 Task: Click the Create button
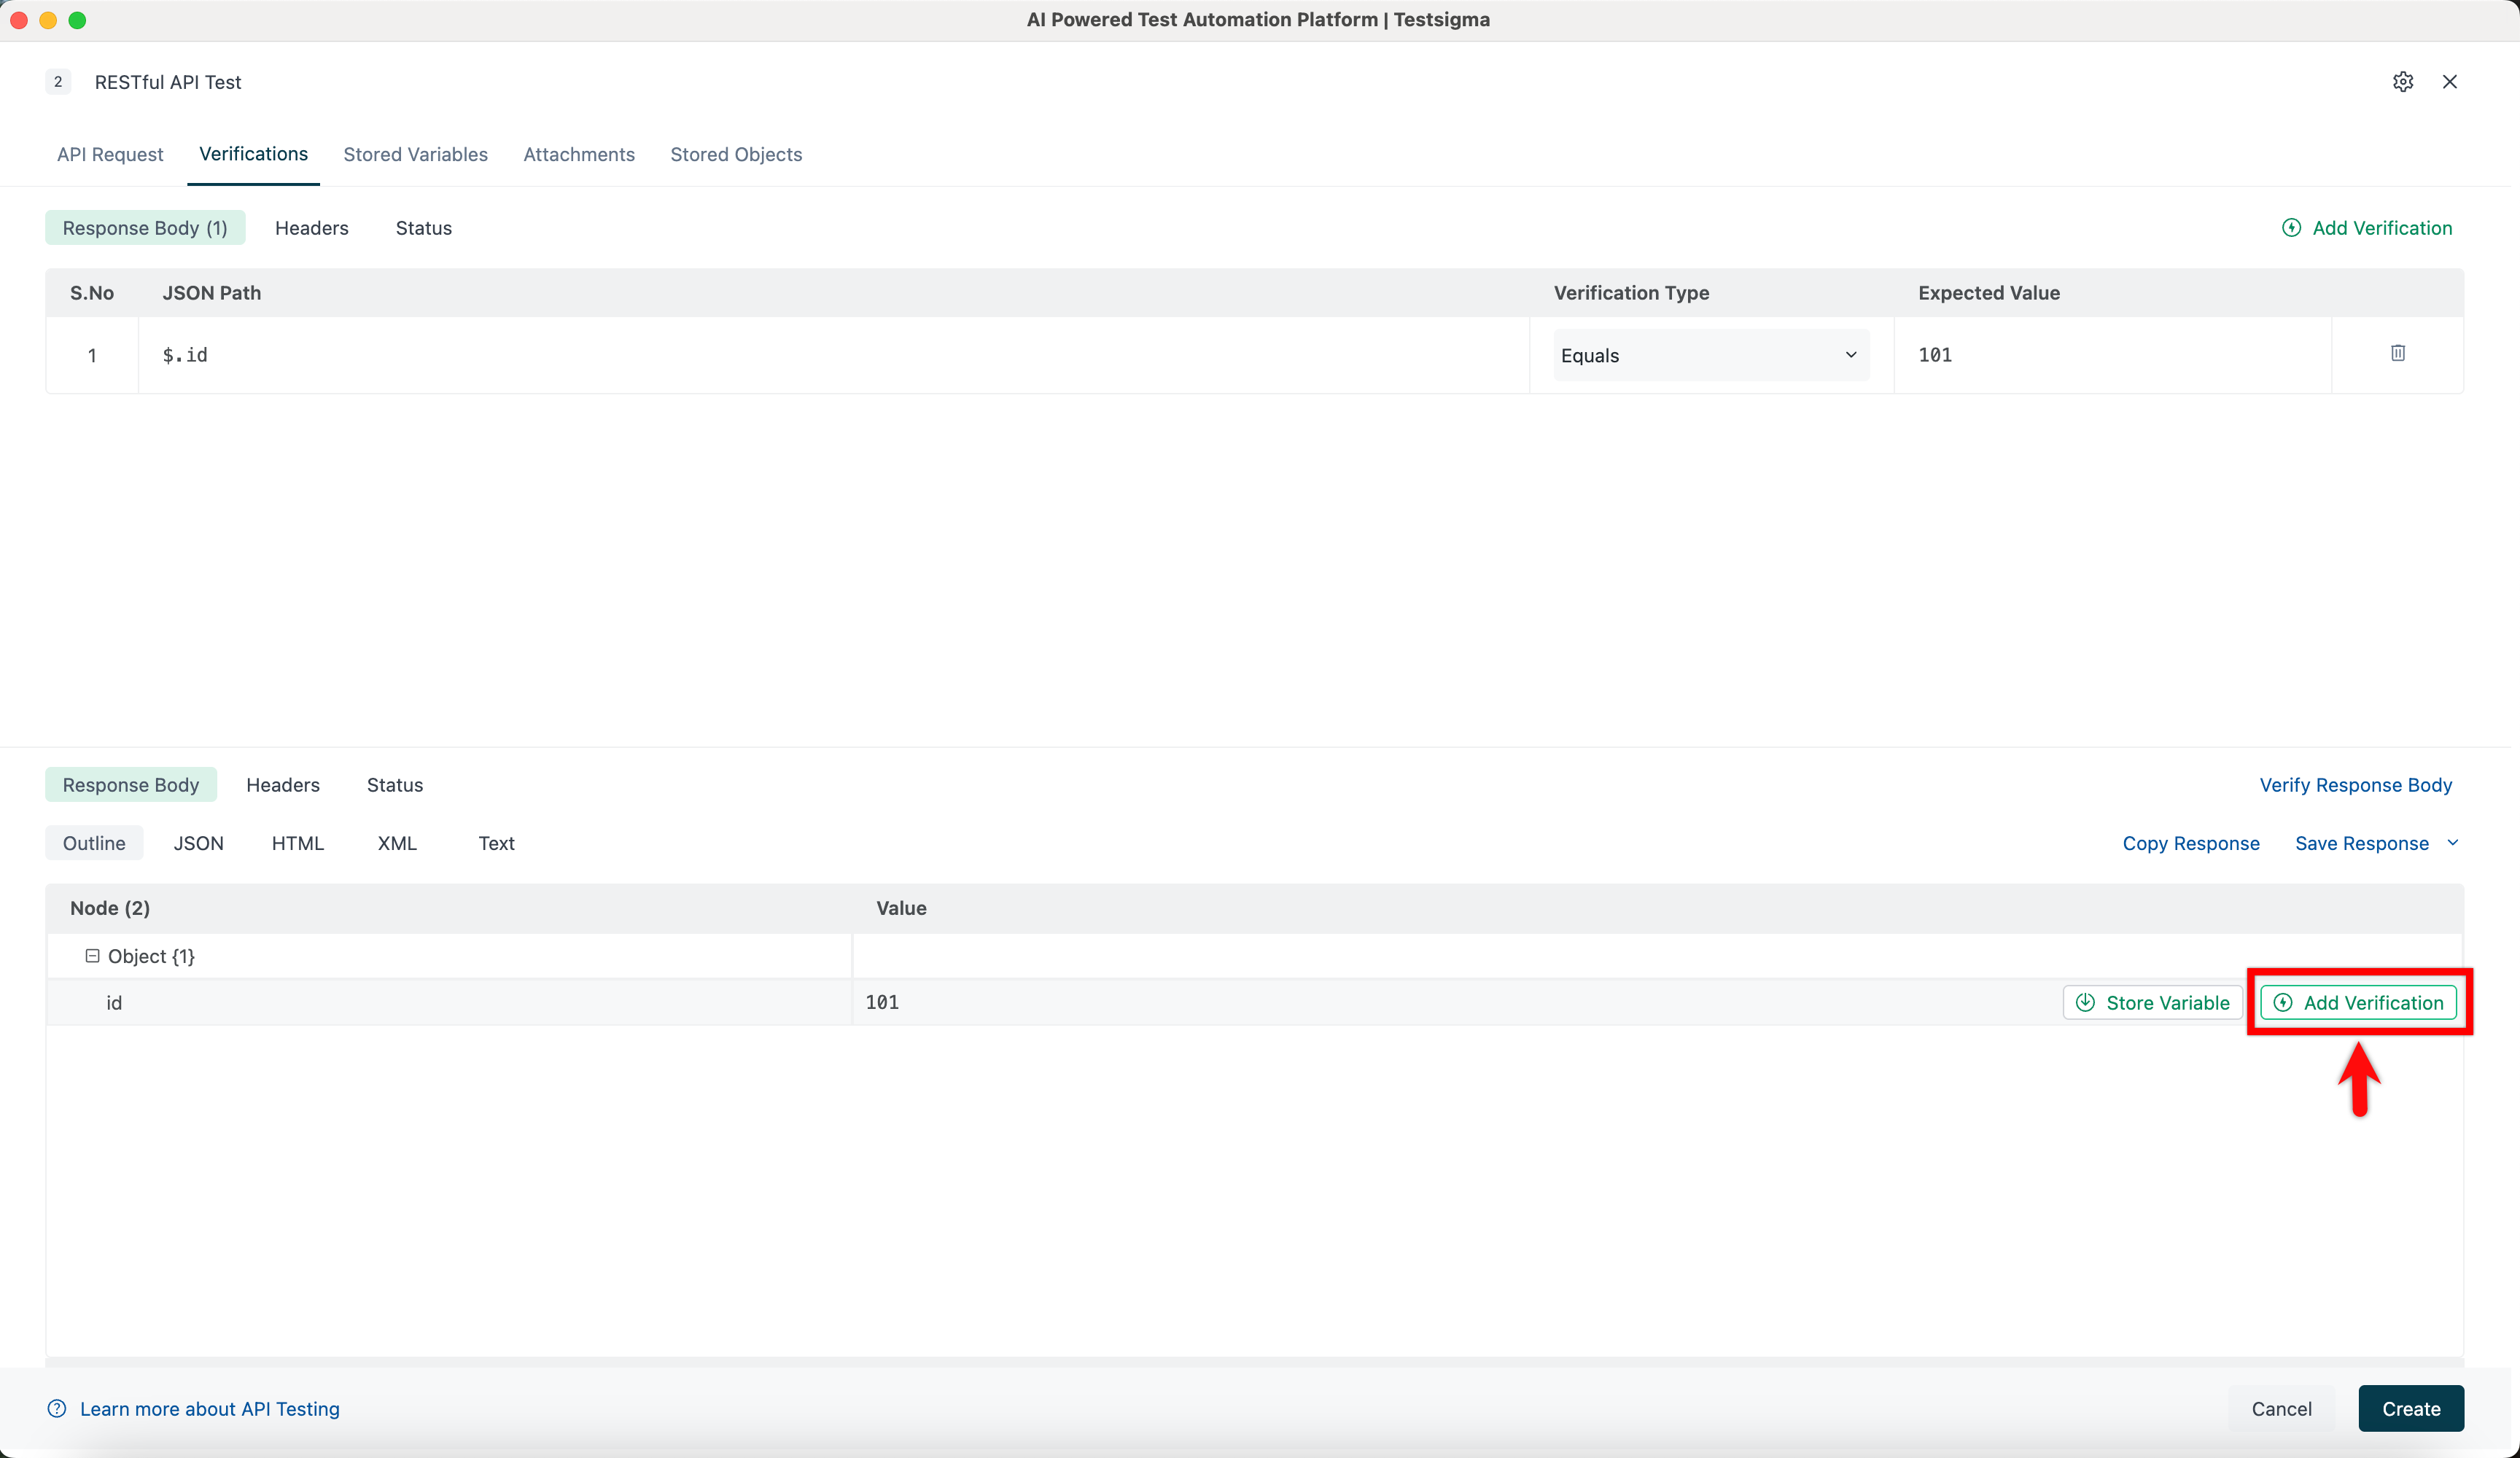click(x=2410, y=1409)
